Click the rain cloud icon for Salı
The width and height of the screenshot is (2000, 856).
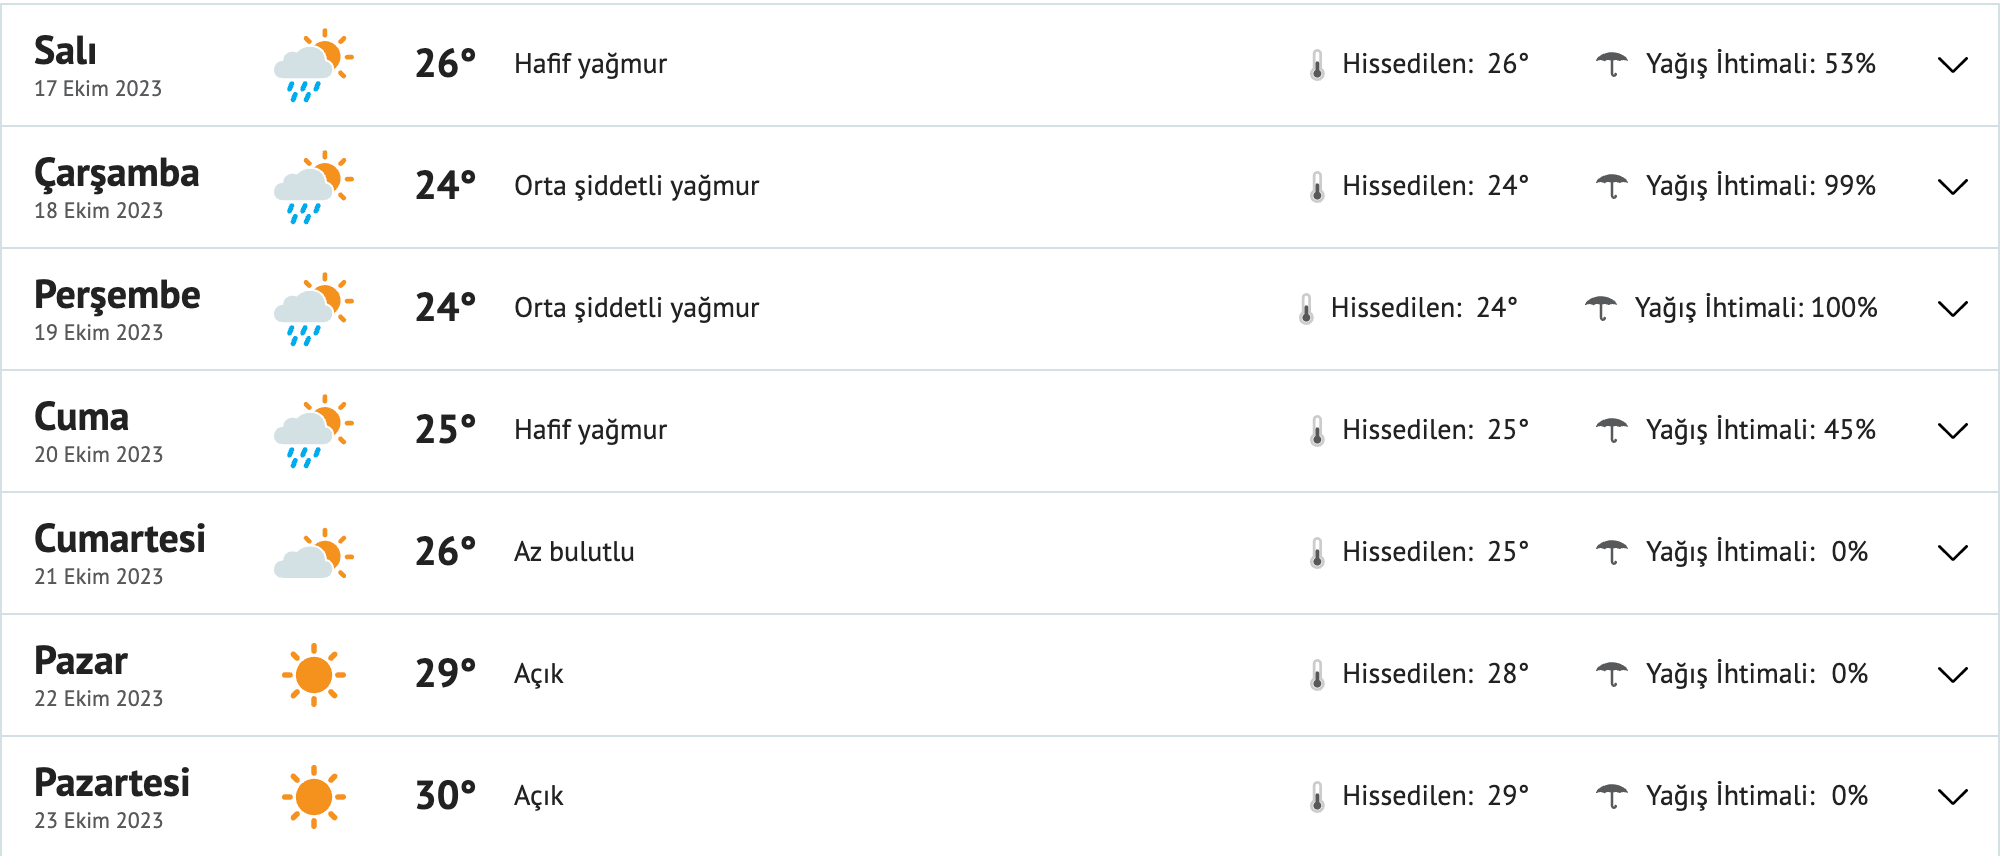313,65
